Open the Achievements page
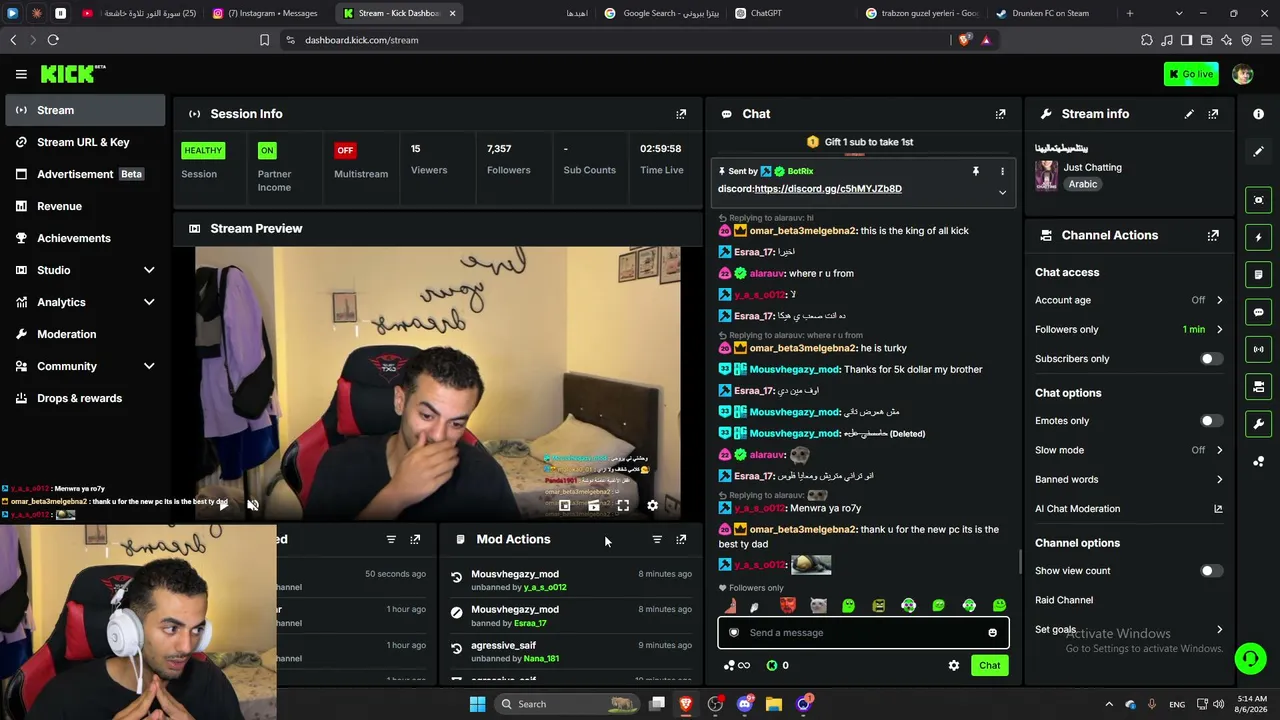 coord(85,238)
